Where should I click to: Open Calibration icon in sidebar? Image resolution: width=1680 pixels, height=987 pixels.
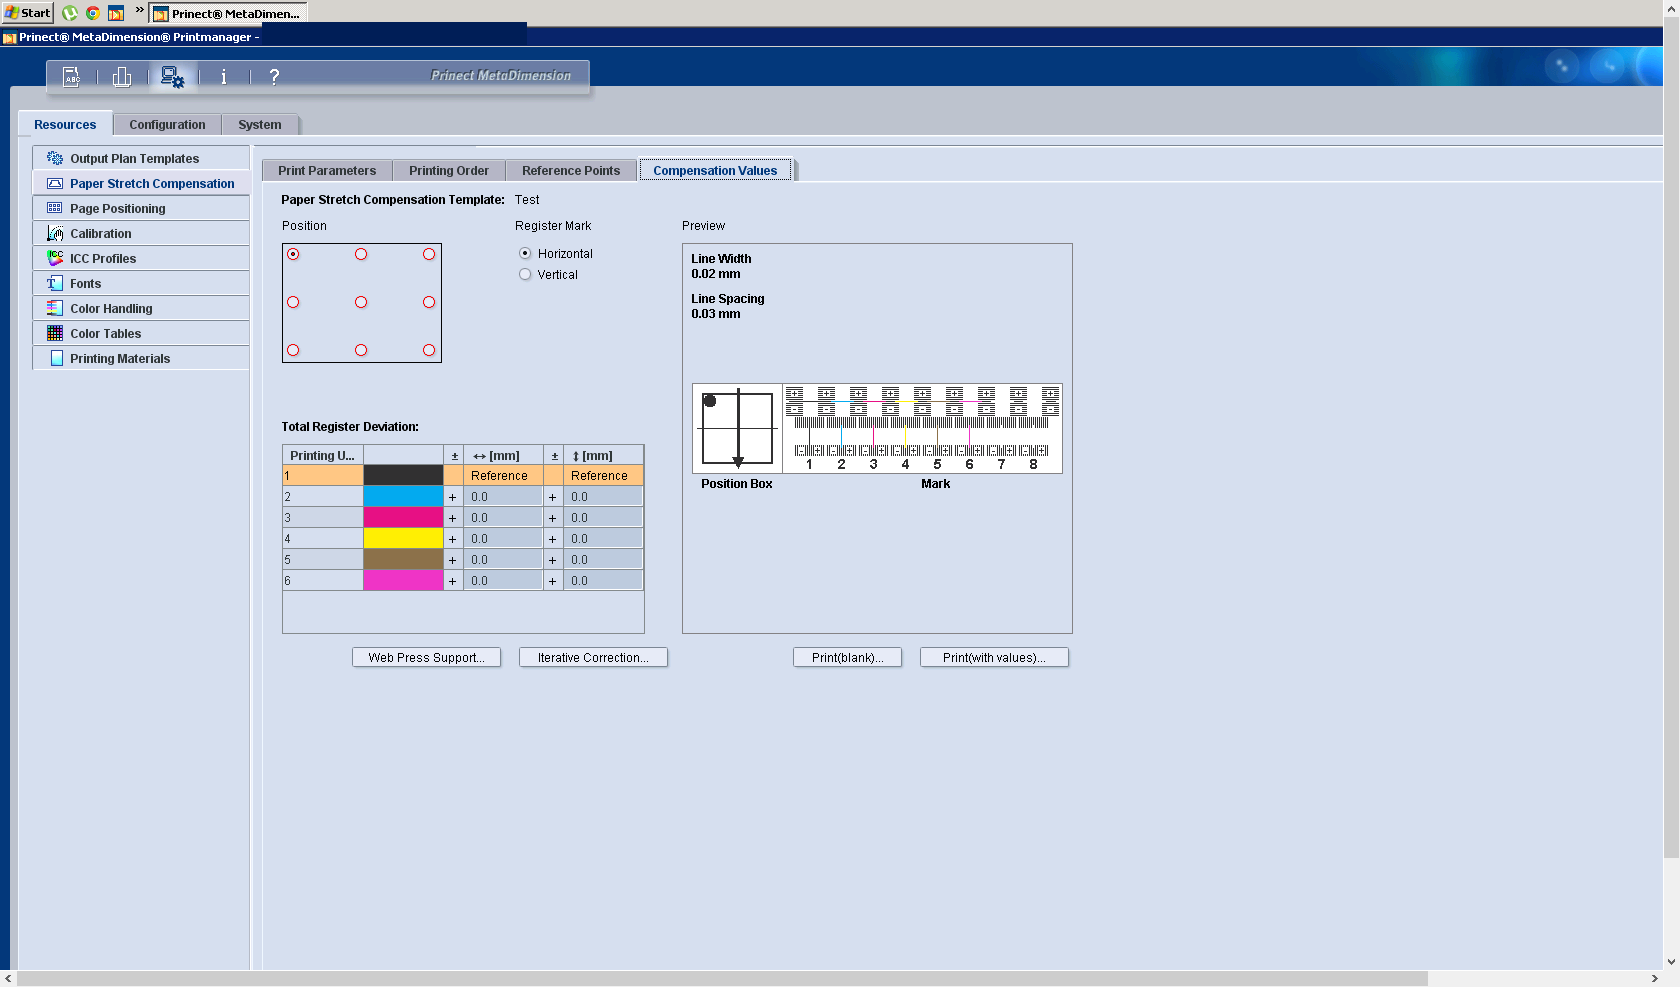click(x=55, y=234)
